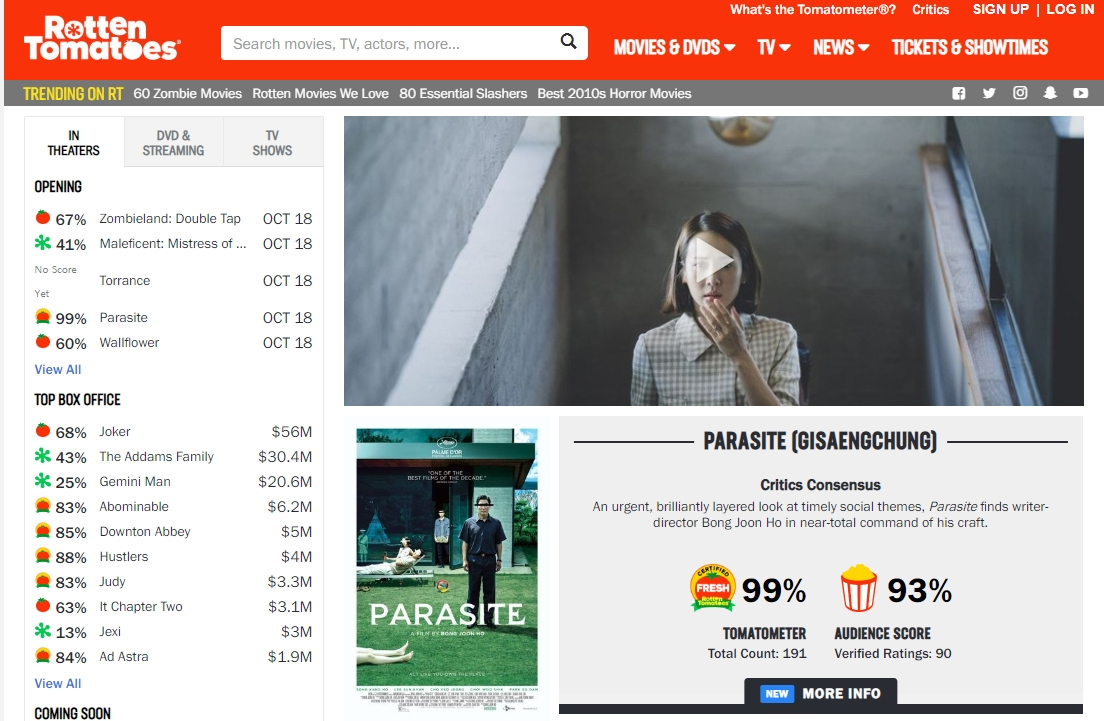Click the Jexi movie title
Viewport: 1104px width, 721px height.
[x=110, y=631]
